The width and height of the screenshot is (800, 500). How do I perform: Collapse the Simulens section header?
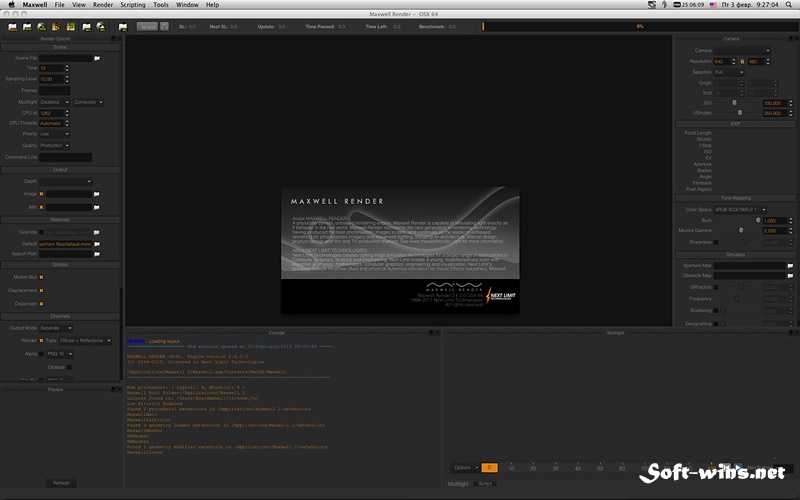pyautogui.click(x=736, y=254)
